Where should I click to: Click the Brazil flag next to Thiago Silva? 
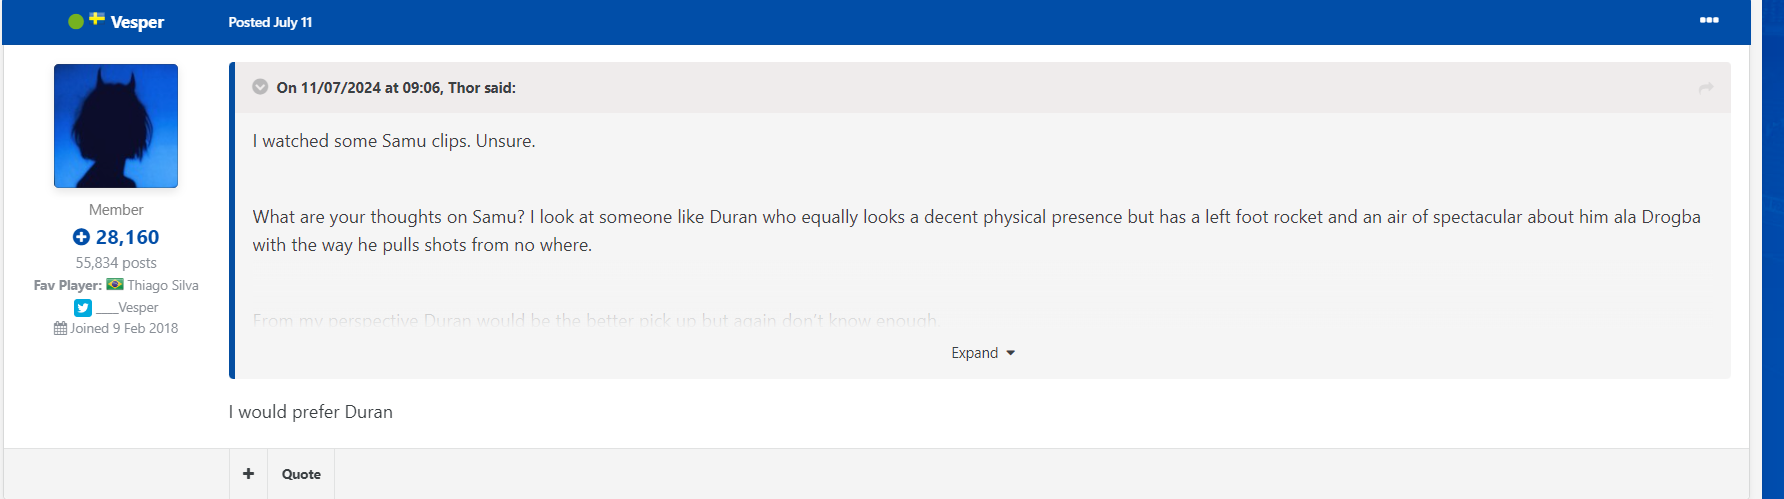pyautogui.click(x=115, y=284)
